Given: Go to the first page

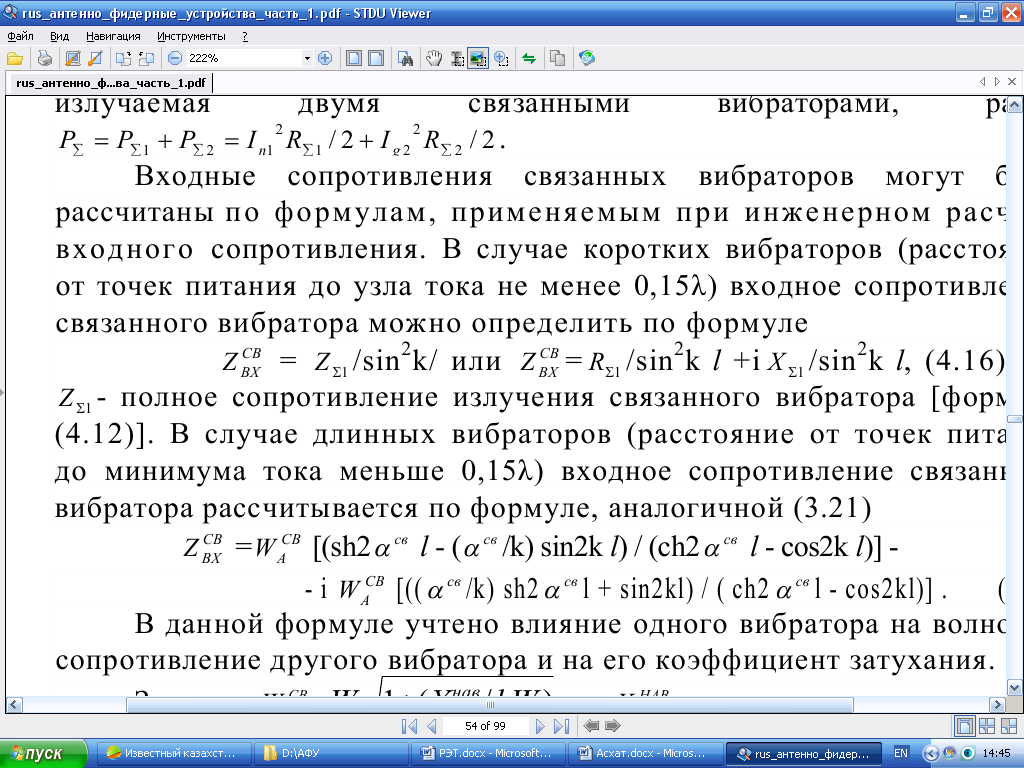Looking at the screenshot, I should pos(409,726).
